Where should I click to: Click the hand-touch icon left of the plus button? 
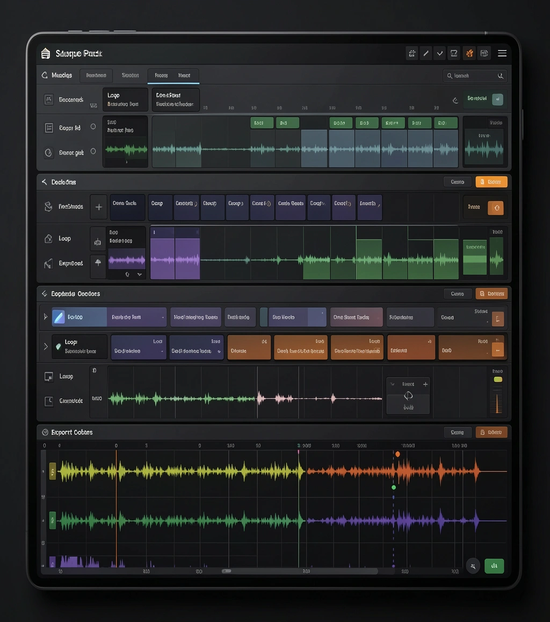(x=48, y=207)
